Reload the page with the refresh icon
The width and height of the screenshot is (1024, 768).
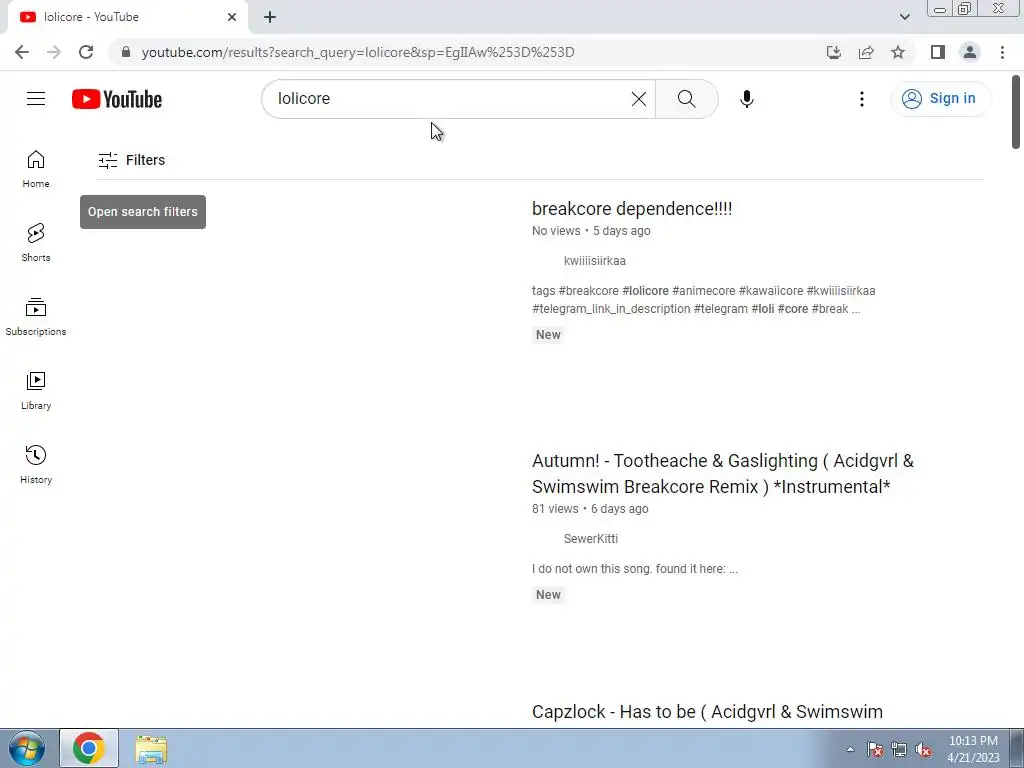pos(86,52)
